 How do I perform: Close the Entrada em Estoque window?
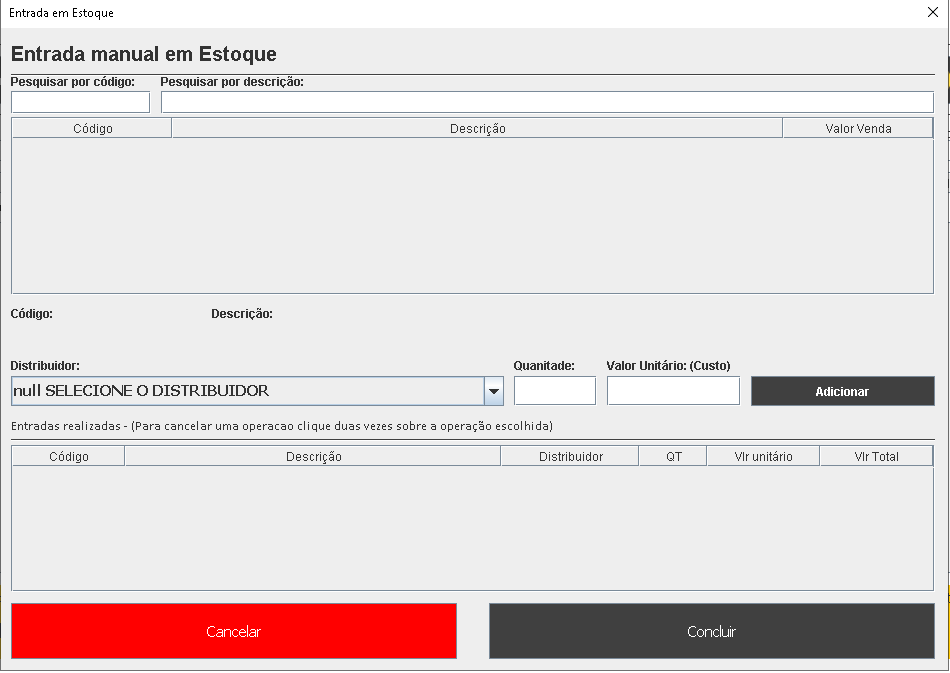932,13
